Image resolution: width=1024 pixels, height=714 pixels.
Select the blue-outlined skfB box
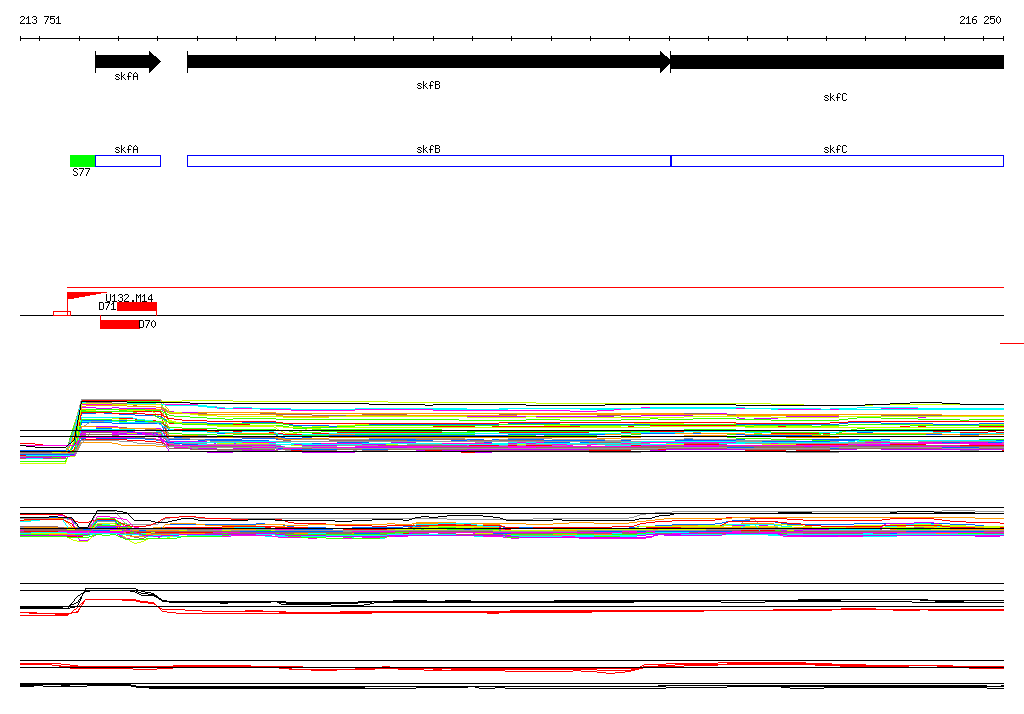429,161
